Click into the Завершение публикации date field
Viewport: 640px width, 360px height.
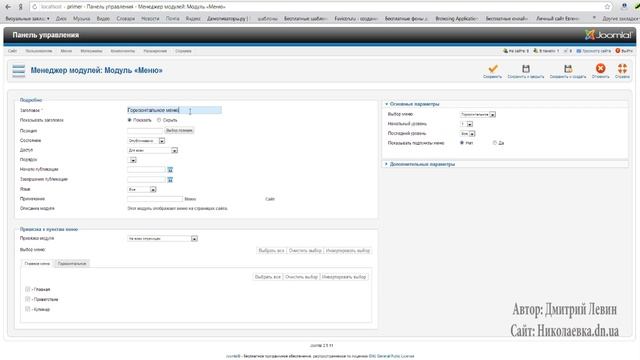(146, 180)
